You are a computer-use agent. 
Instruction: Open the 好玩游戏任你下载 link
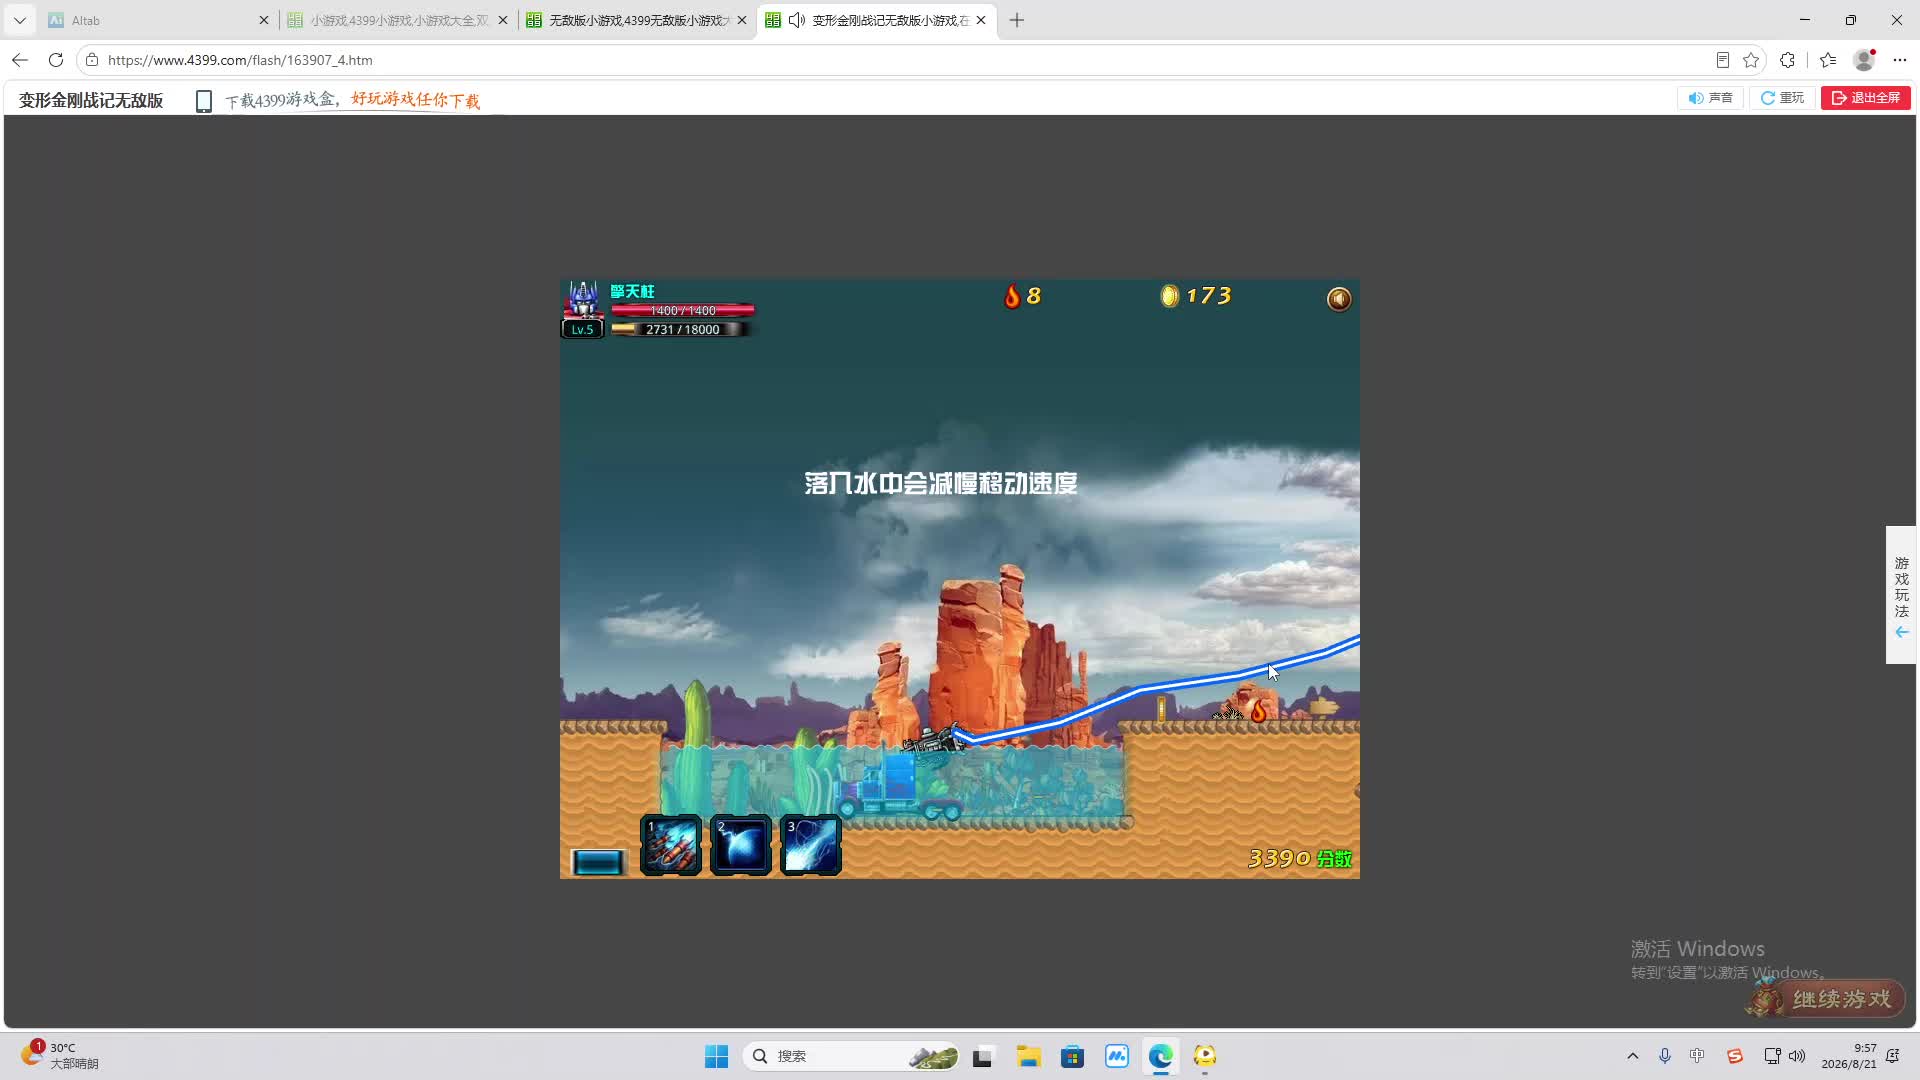click(x=415, y=100)
